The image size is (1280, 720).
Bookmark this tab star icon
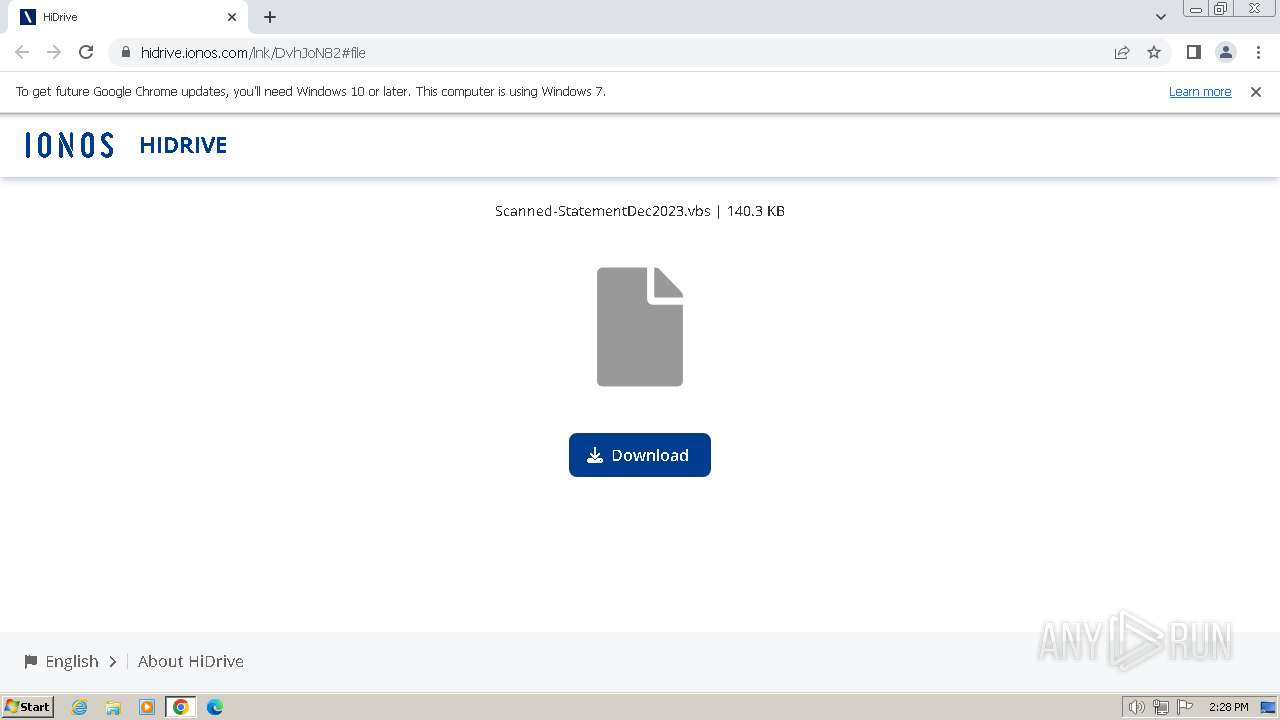pos(1154,52)
